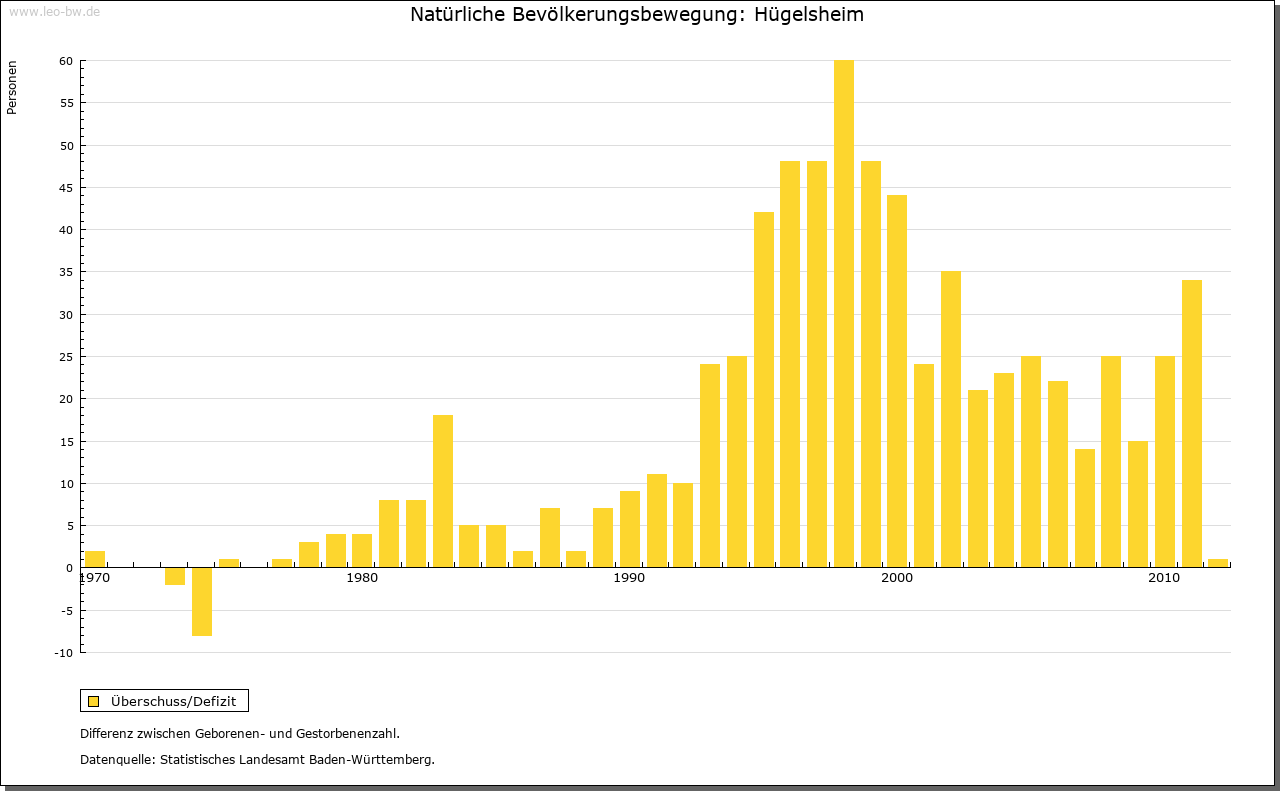The width and height of the screenshot is (1280, 791).
Task: Click the small negative bar at -2
Action: [175, 576]
